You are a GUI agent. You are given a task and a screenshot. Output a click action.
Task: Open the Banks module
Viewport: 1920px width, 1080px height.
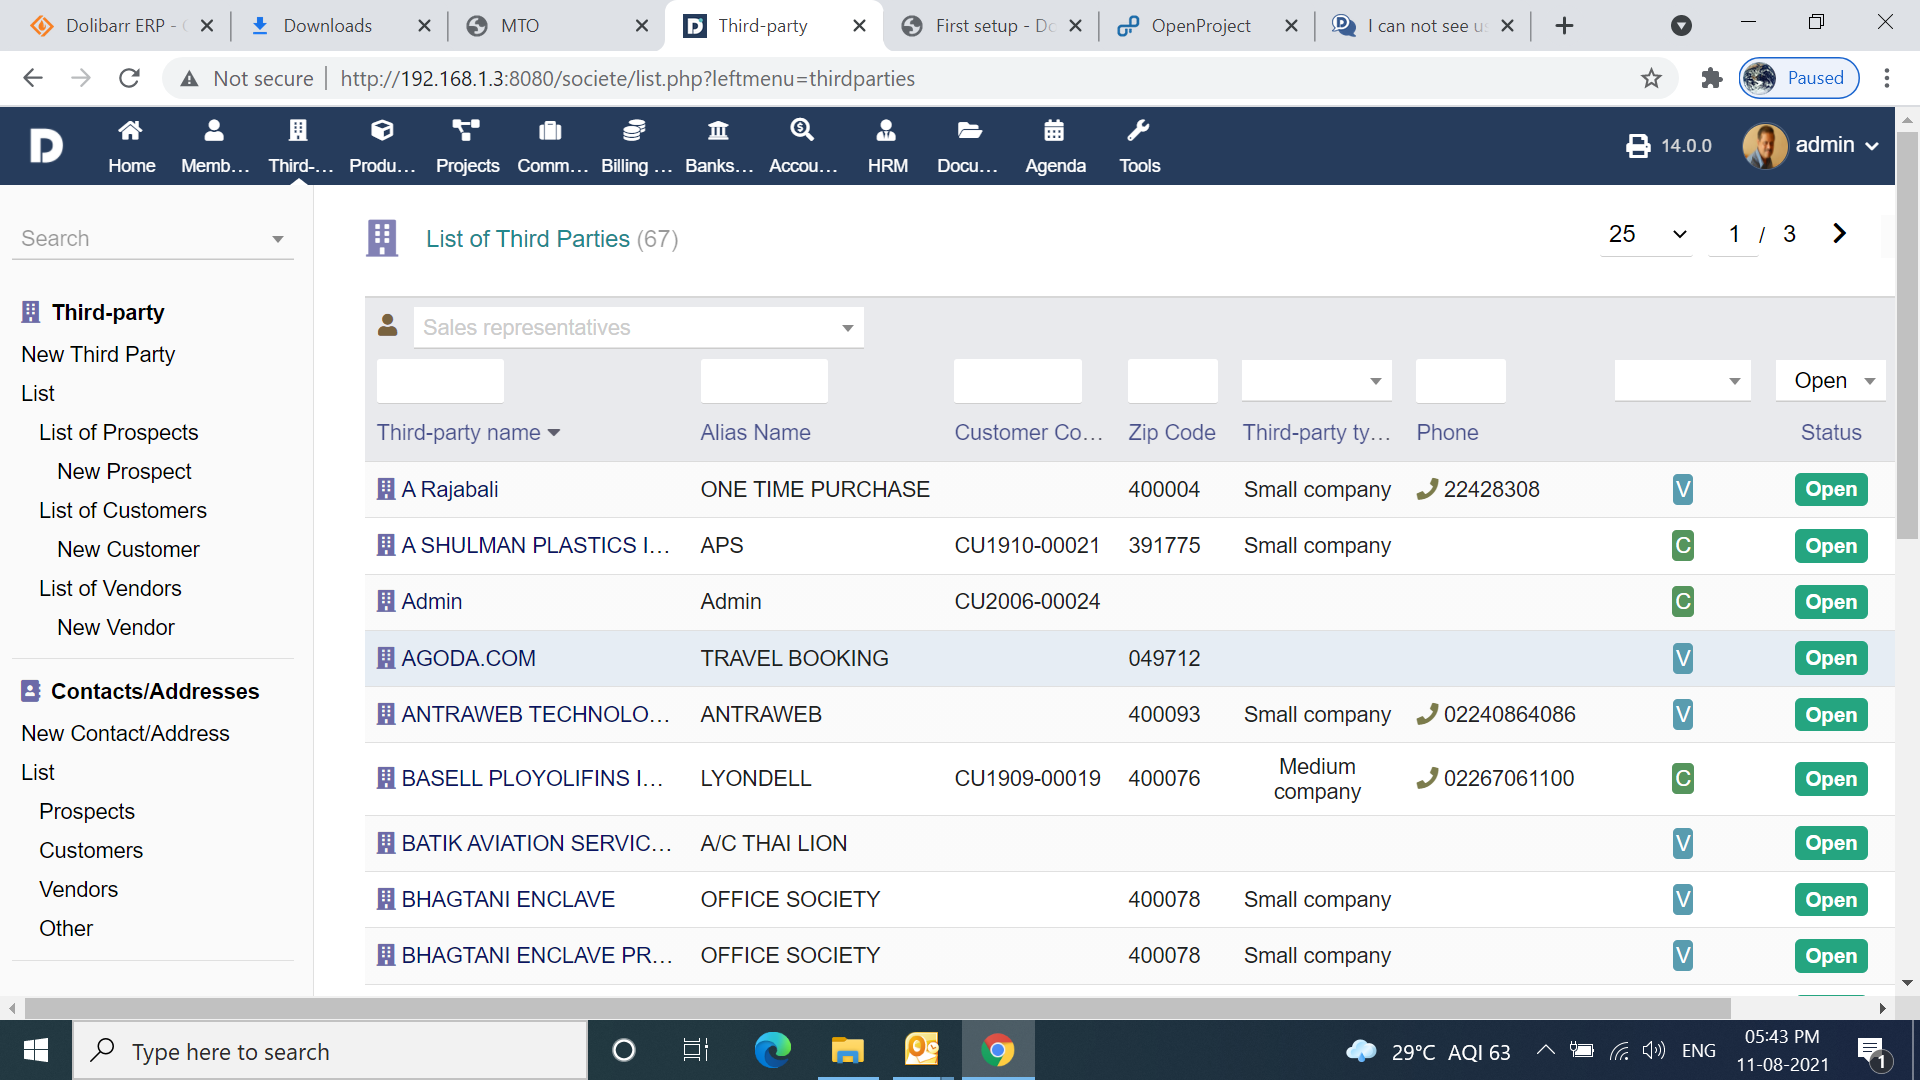click(x=718, y=146)
